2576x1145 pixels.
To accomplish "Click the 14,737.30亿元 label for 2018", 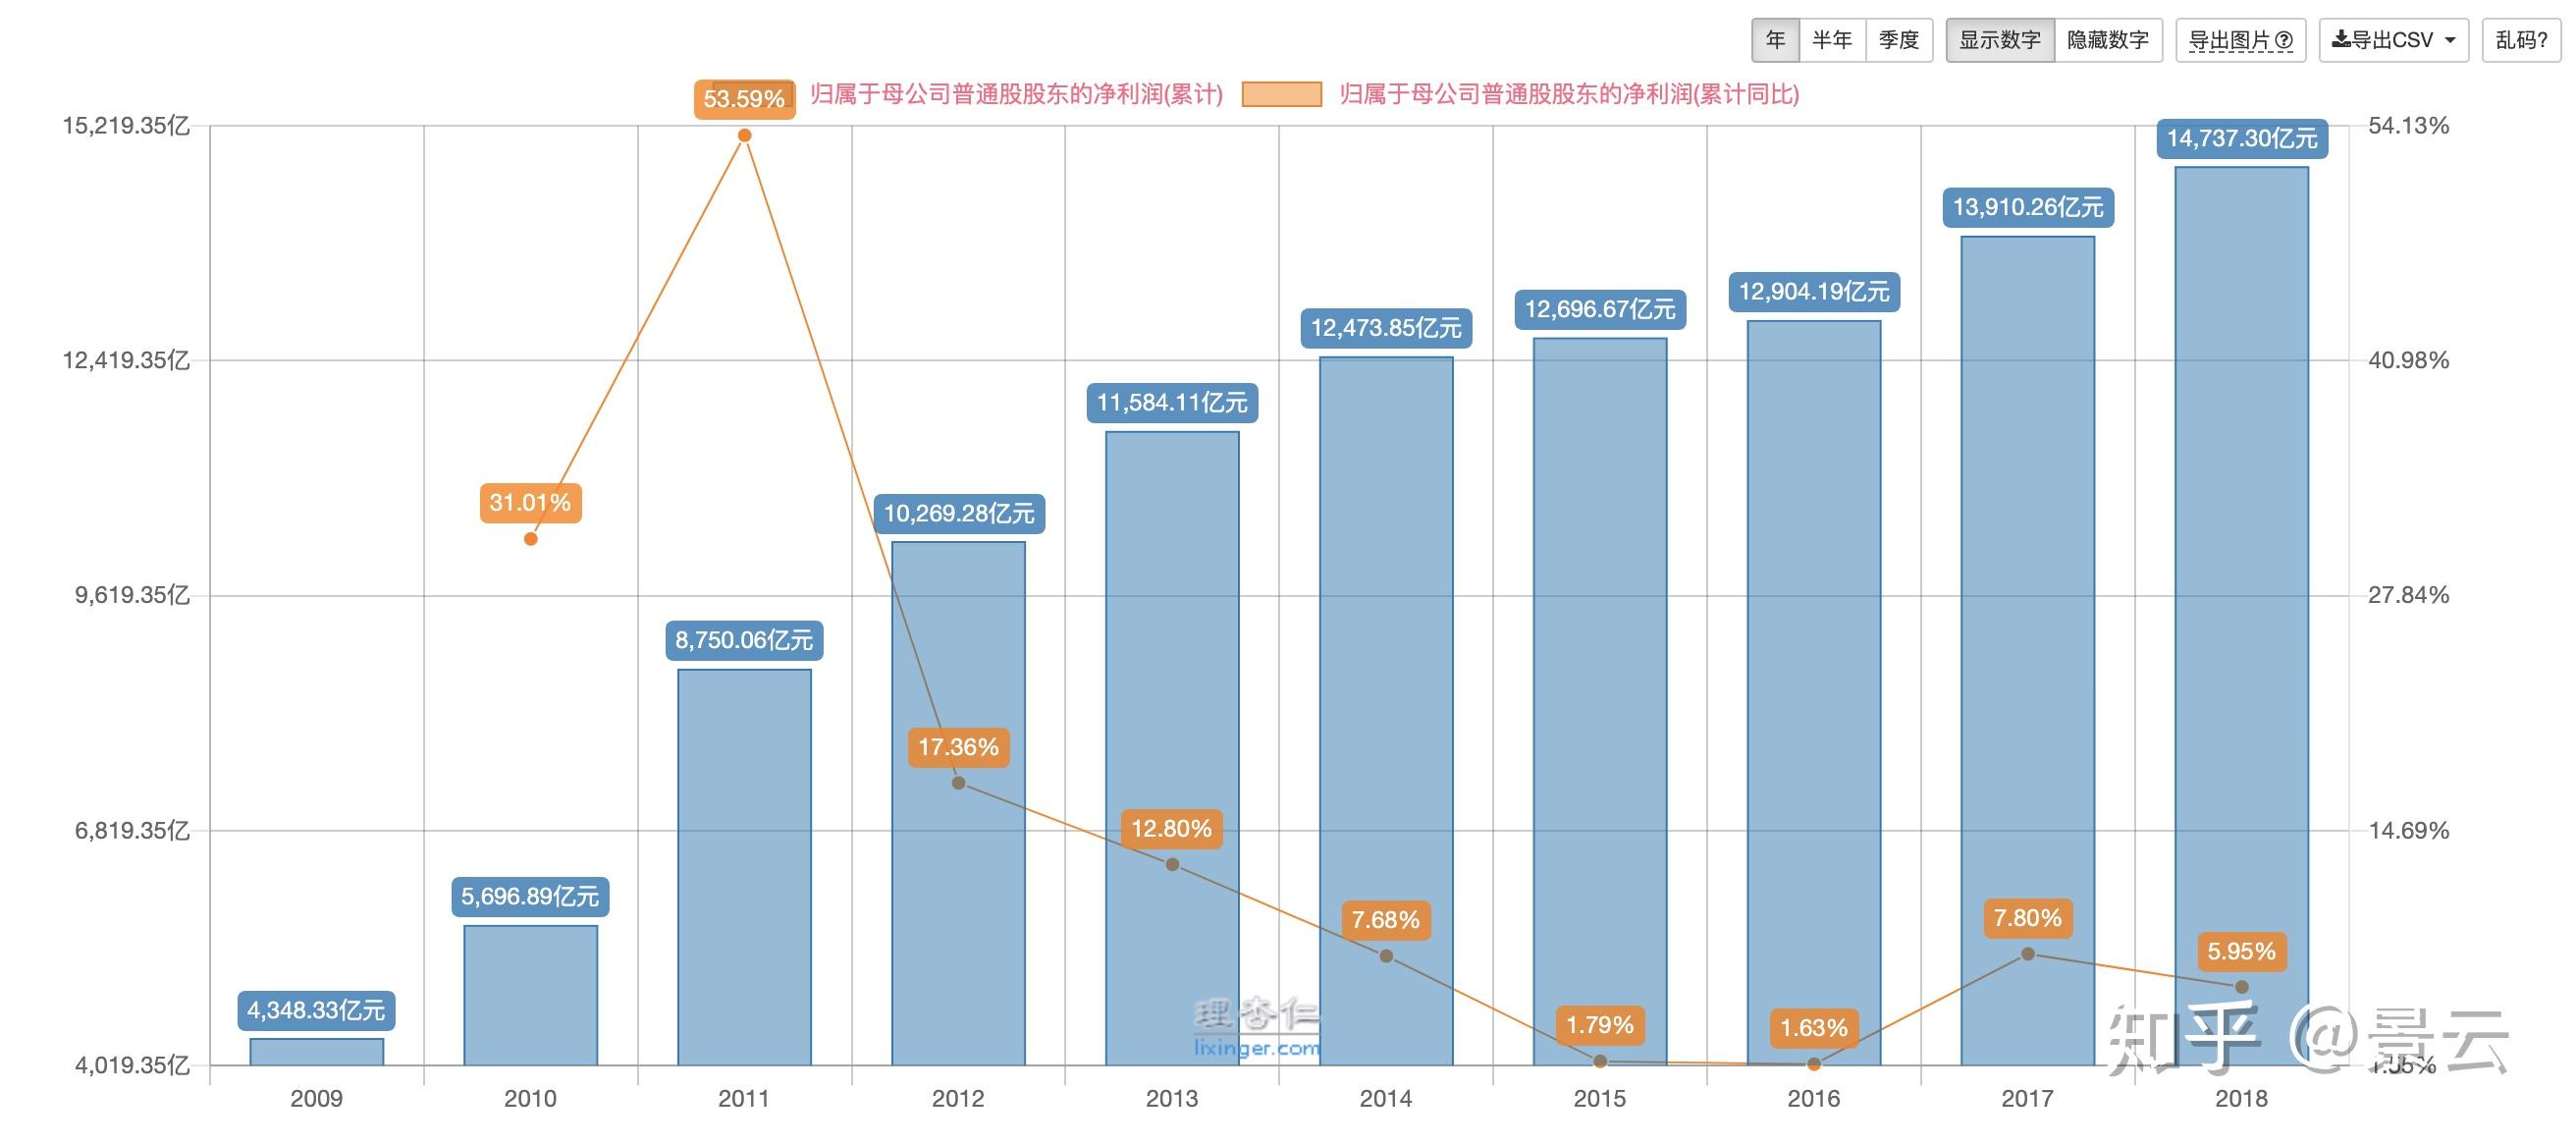I will (2242, 138).
